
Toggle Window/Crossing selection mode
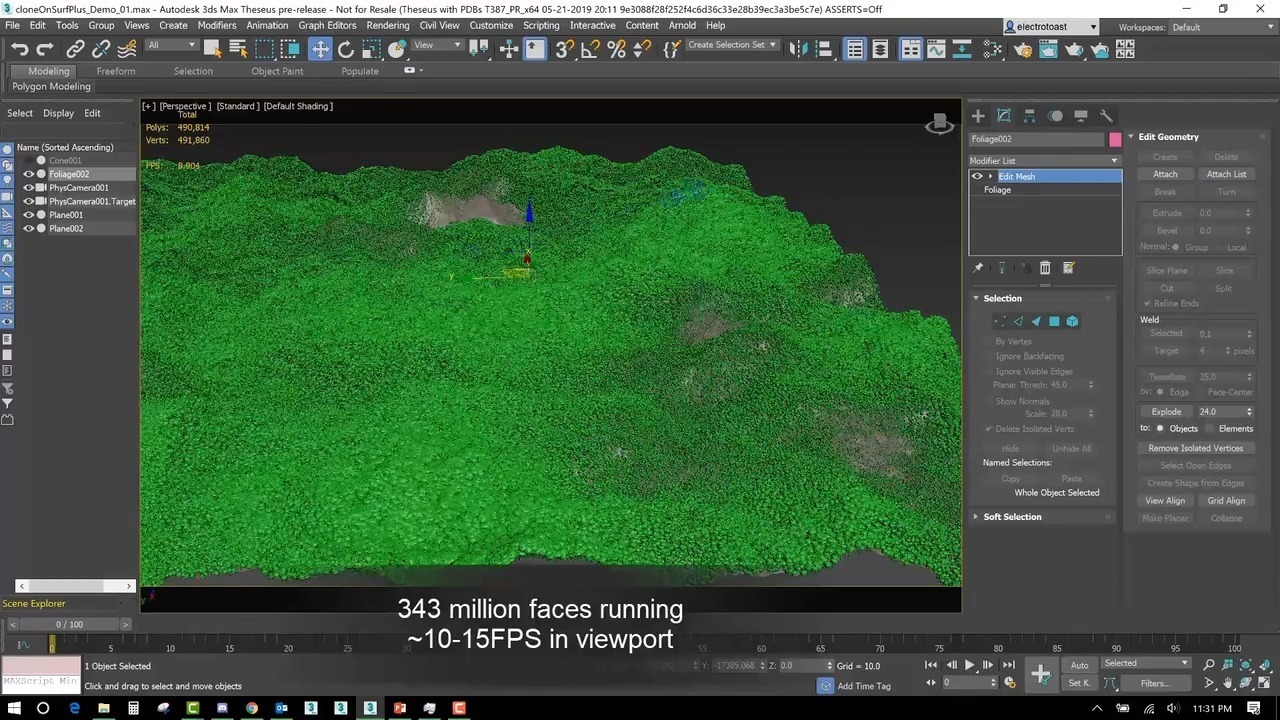pyautogui.click(x=290, y=48)
